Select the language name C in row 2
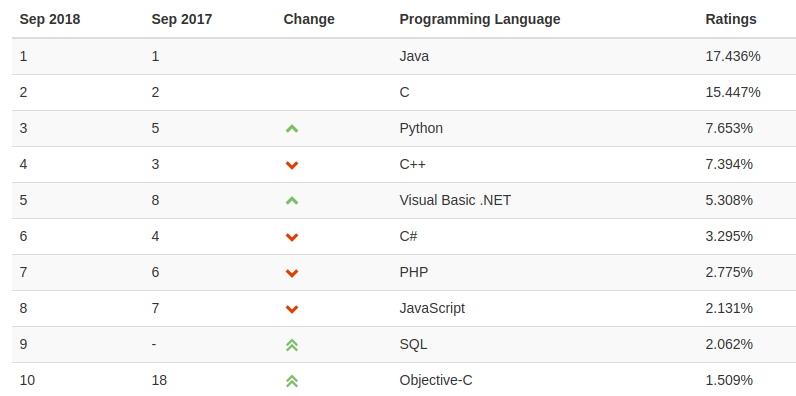Image resolution: width=796 pixels, height=396 pixels. click(404, 92)
